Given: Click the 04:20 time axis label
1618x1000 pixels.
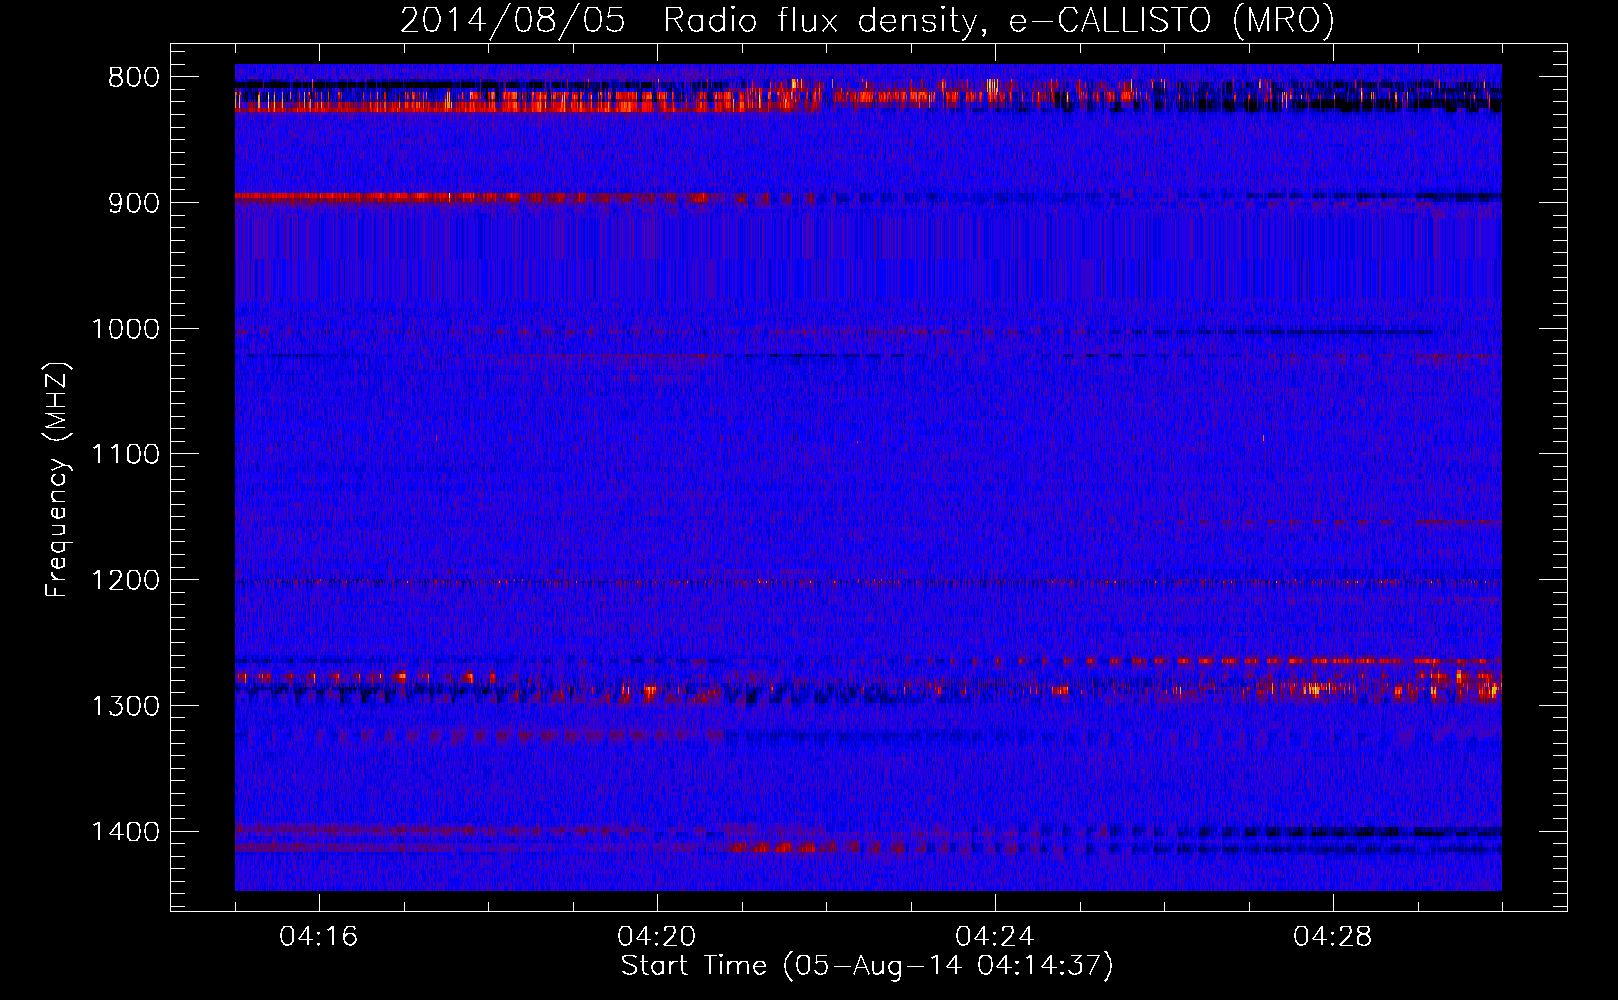Looking at the screenshot, I should 657,937.
